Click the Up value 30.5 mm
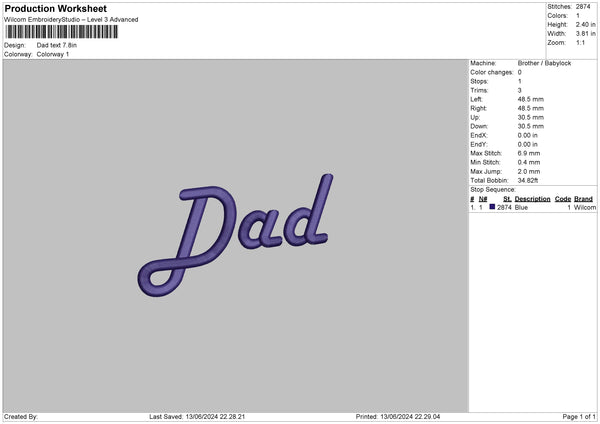Viewport: 600px width, 424px height. click(530, 117)
